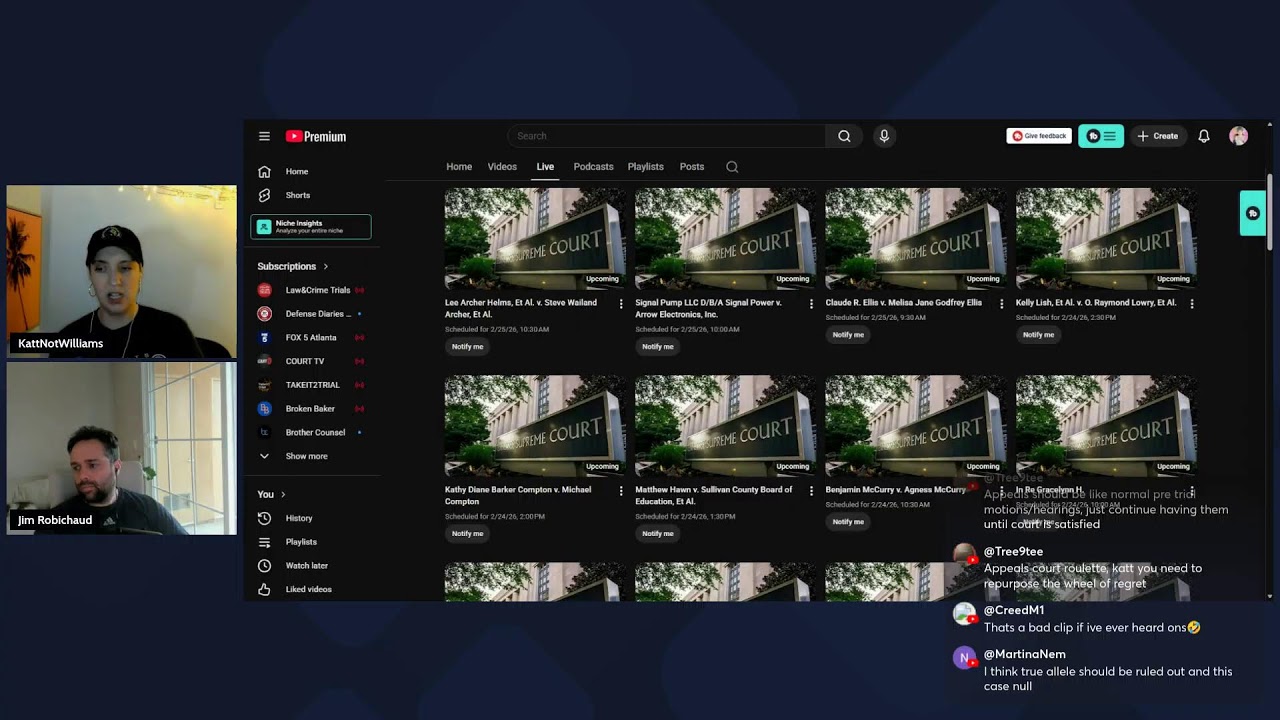The width and height of the screenshot is (1280, 720).
Task: Notify me for Claude R. Ellis case
Action: coord(848,335)
